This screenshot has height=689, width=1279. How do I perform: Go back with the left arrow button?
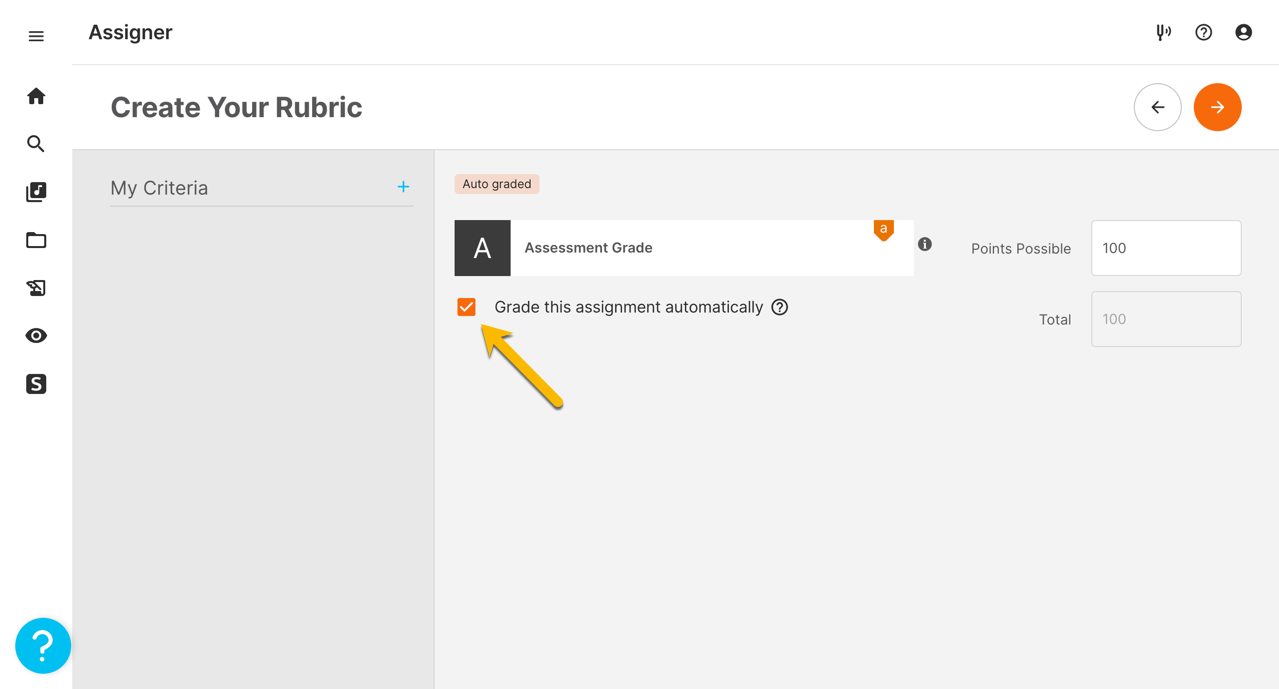click(1158, 107)
